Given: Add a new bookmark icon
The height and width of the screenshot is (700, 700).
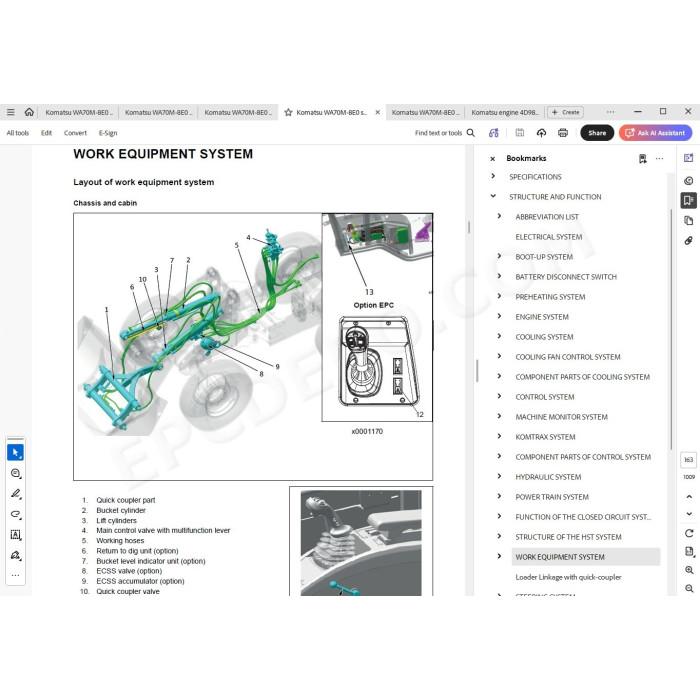Looking at the screenshot, I should tap(642, 158).
